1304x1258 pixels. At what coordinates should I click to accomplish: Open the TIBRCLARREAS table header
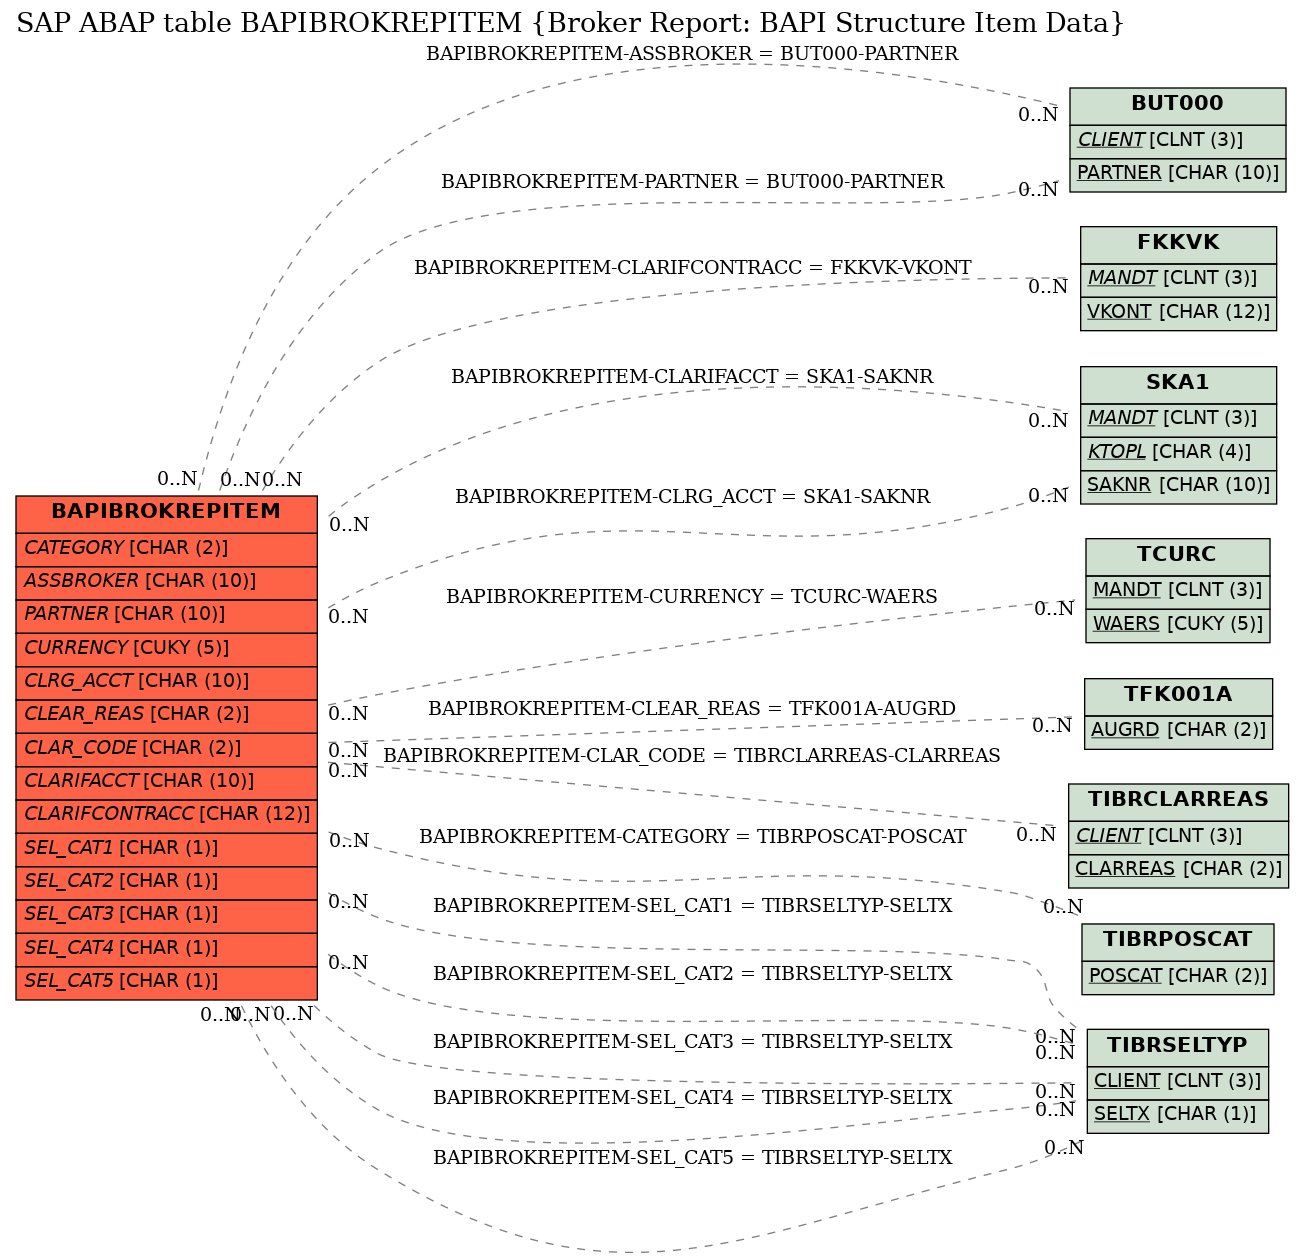pos(1178,802)
